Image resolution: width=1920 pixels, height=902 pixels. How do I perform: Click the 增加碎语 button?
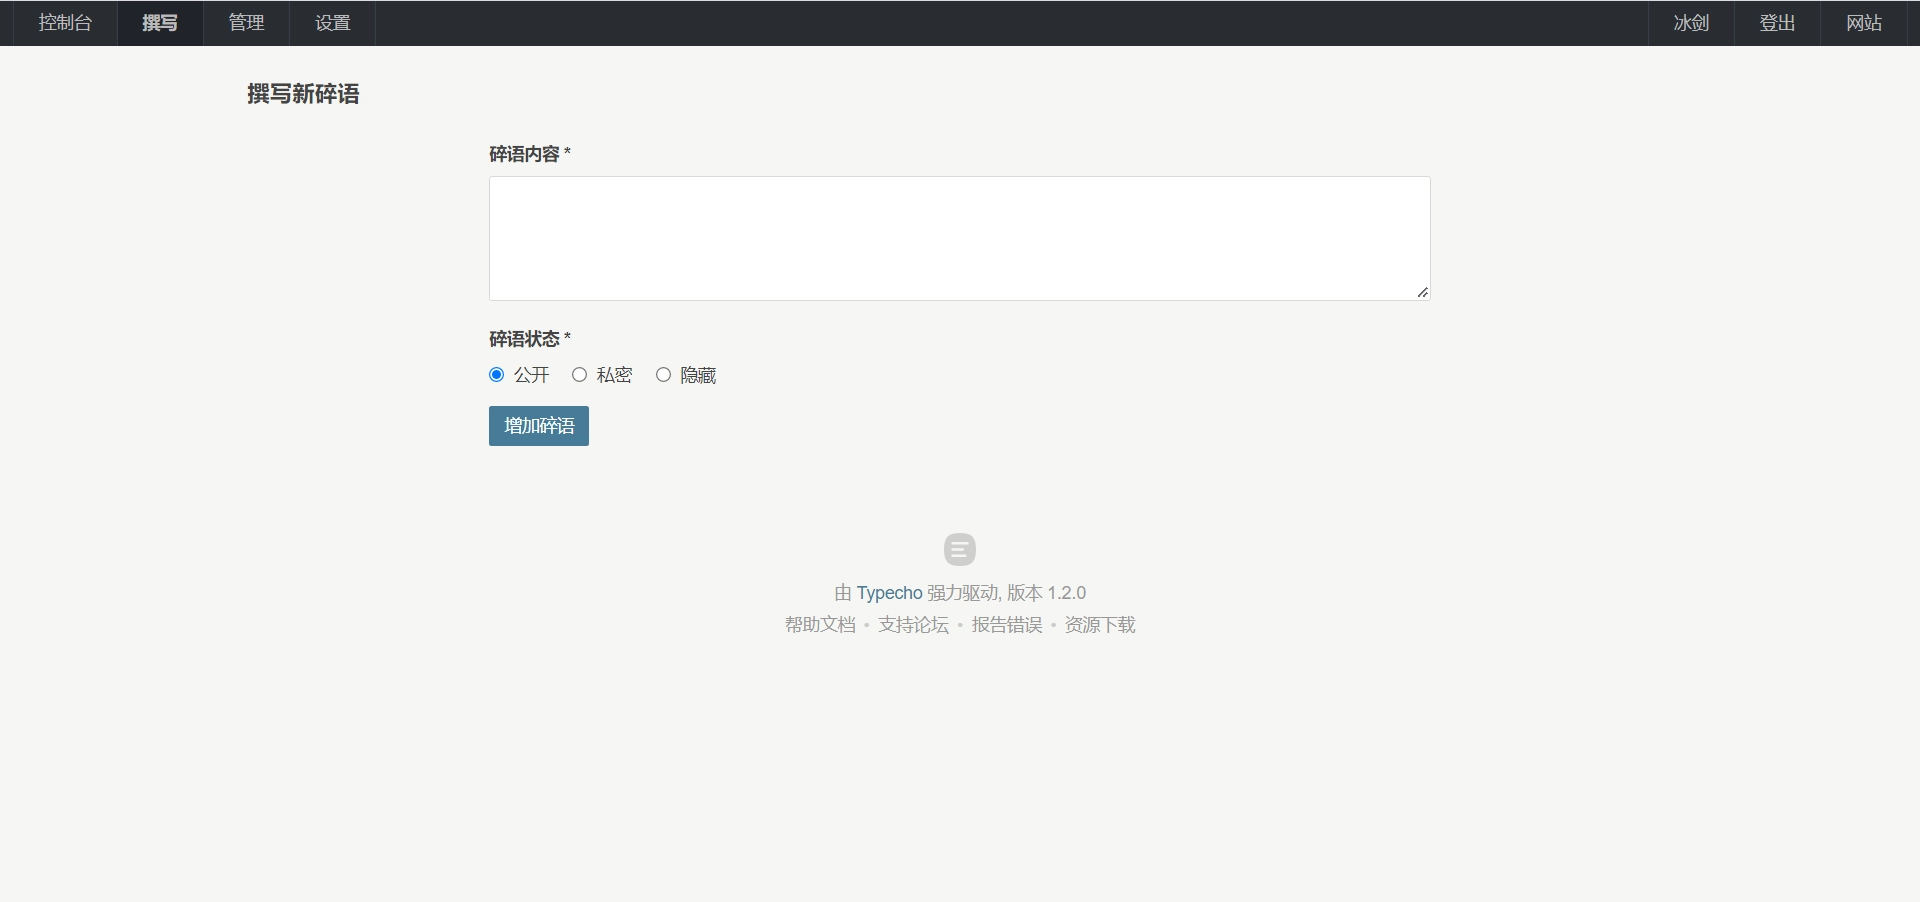(539, 426)
